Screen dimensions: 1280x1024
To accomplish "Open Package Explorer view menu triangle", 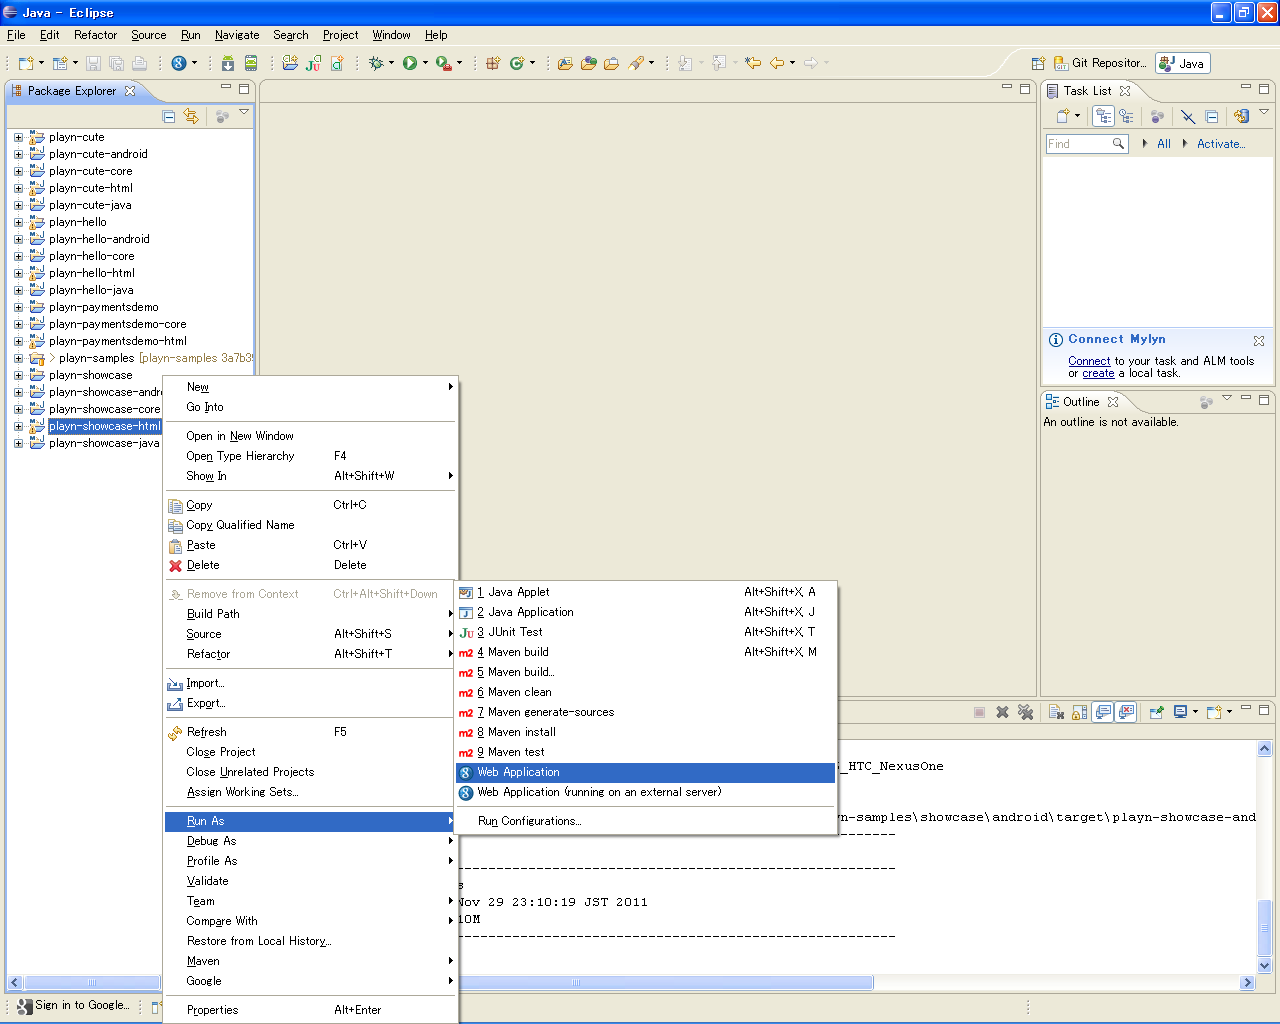I will click(244, 112).
